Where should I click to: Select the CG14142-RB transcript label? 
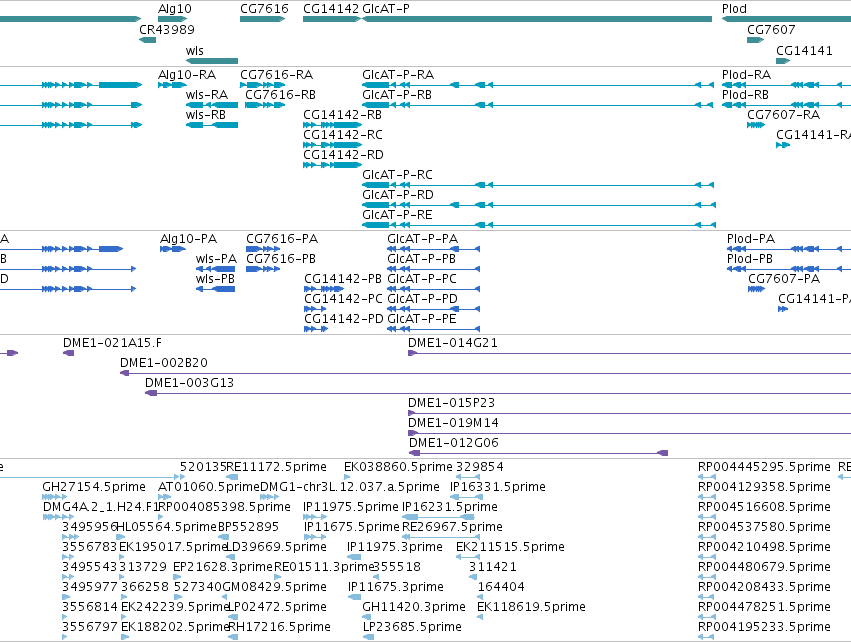tap(342, 115)
